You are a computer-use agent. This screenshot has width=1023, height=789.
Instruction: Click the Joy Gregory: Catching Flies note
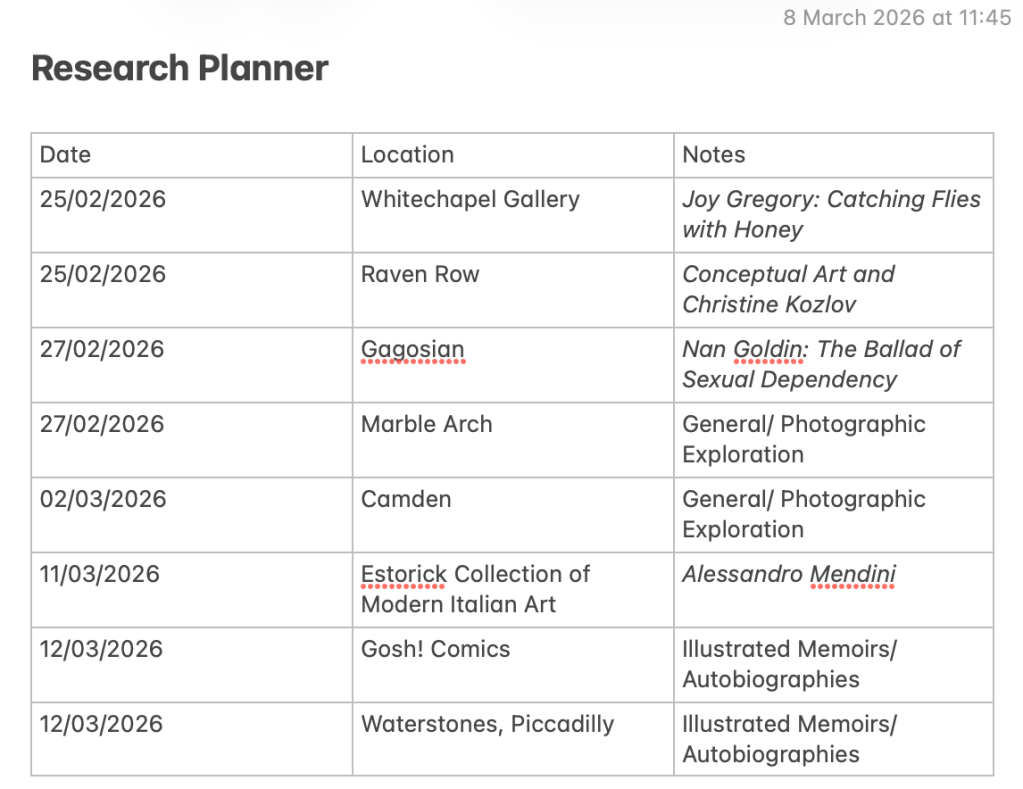(831, 214)
